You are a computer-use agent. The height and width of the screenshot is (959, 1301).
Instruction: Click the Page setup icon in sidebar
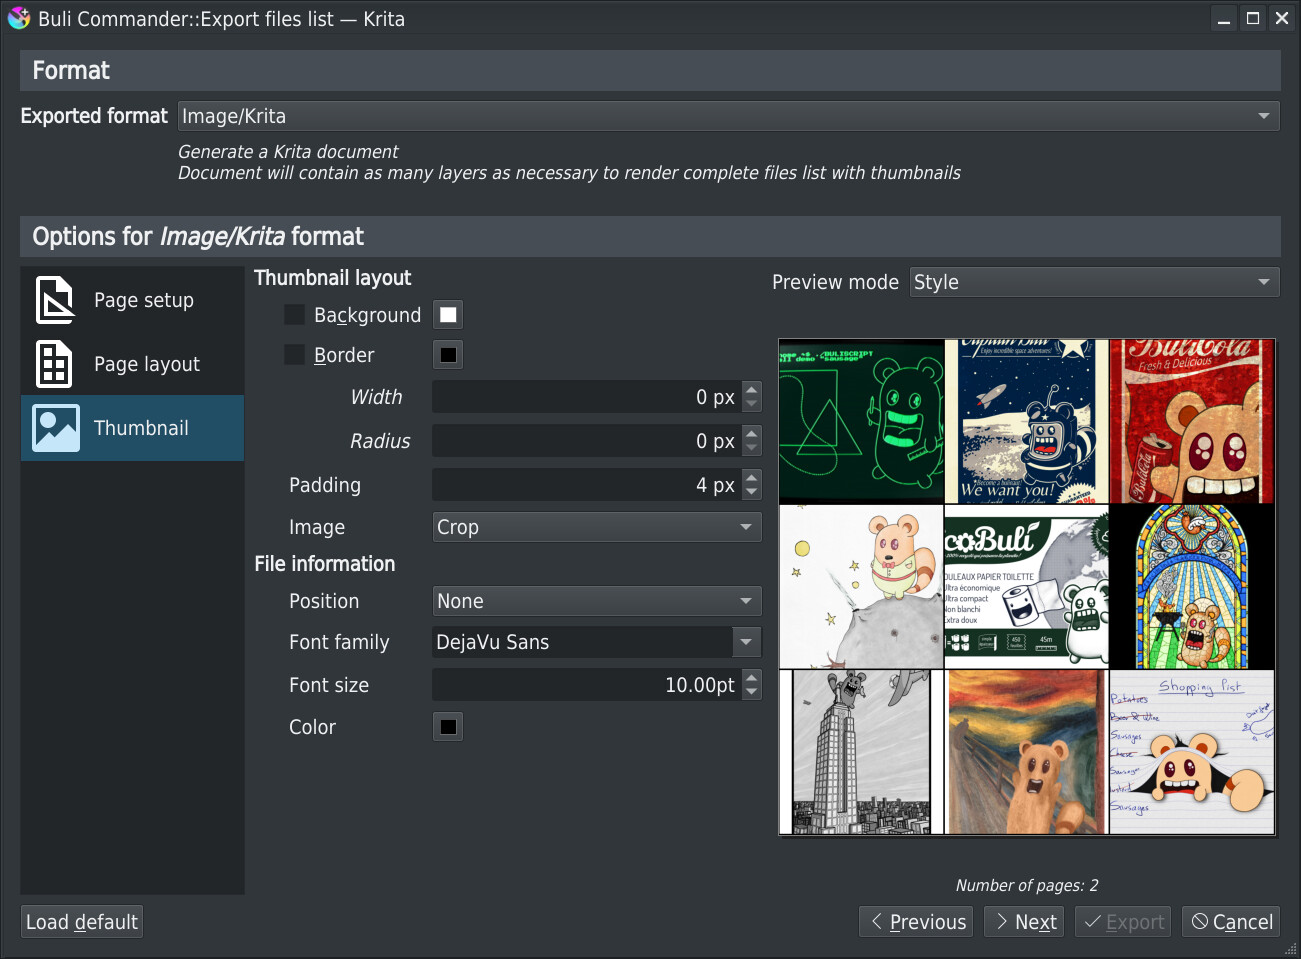click(55, 300)
